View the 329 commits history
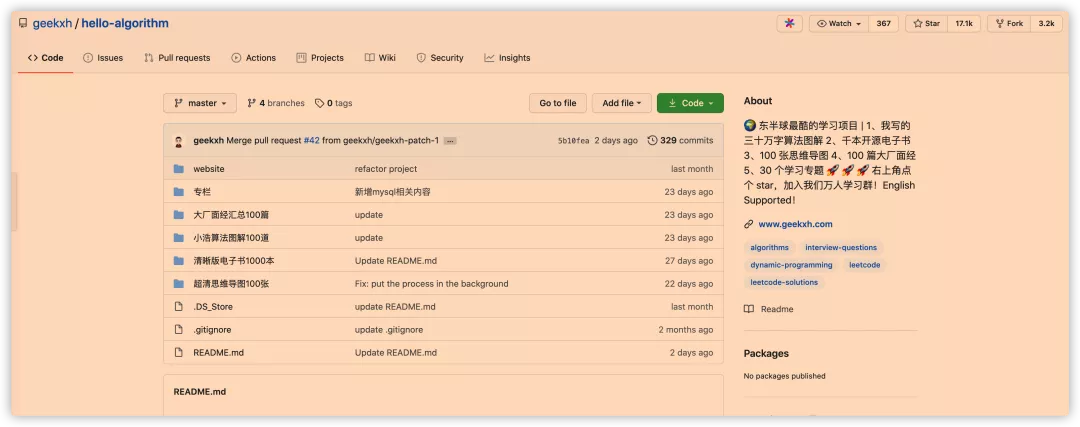1080x427 pixels. coord(681,140)
